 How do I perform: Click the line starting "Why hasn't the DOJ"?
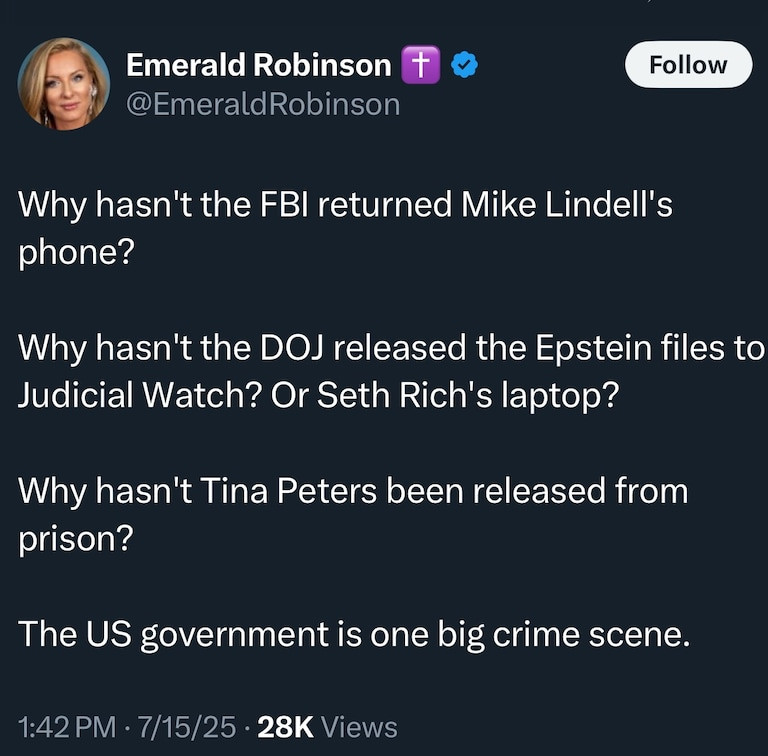point(391,349)
